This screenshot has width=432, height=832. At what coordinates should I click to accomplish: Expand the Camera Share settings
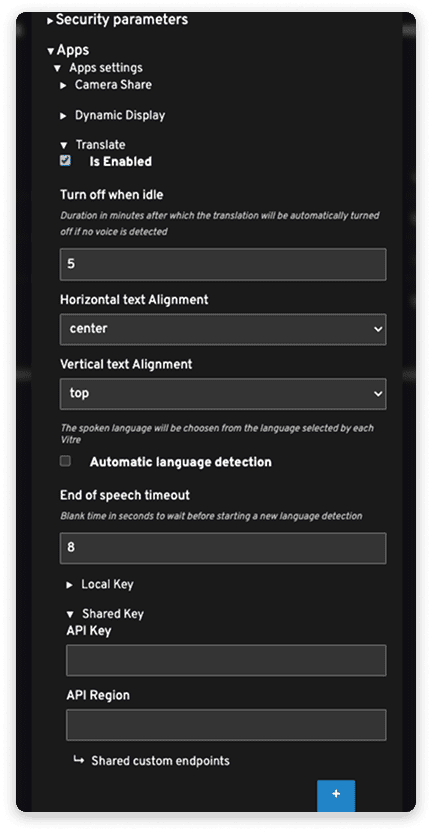pyautogui.click(x=106, y=85)
